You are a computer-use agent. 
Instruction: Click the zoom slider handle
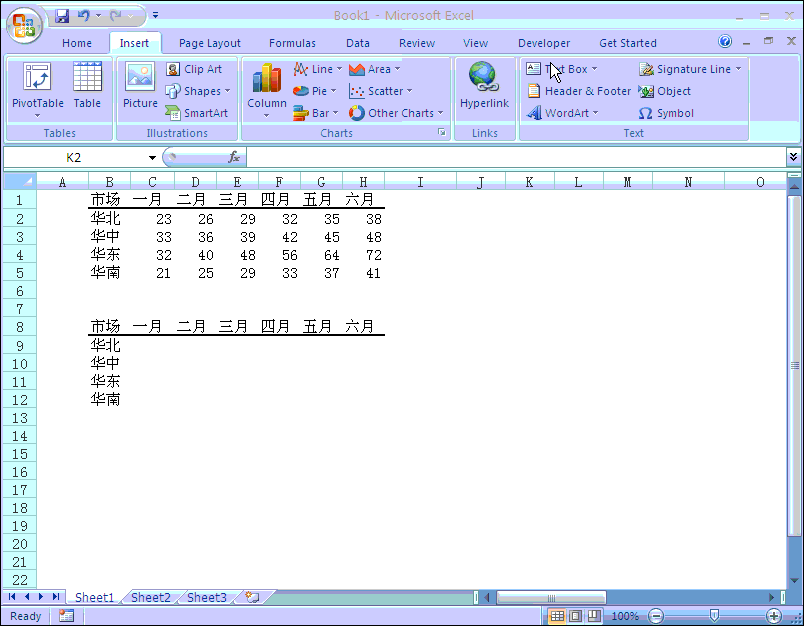714,615
